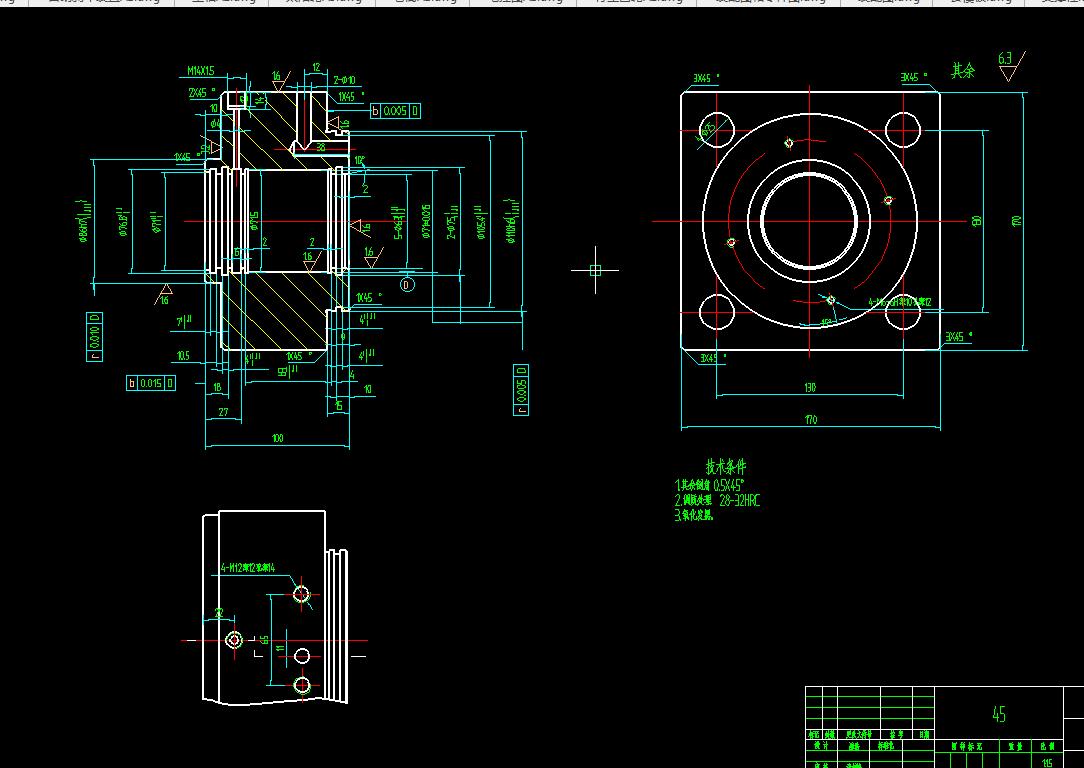Select the φ105.4 diameter dimension
This screenshot has width=1084, height=768.
coord(480,222)
